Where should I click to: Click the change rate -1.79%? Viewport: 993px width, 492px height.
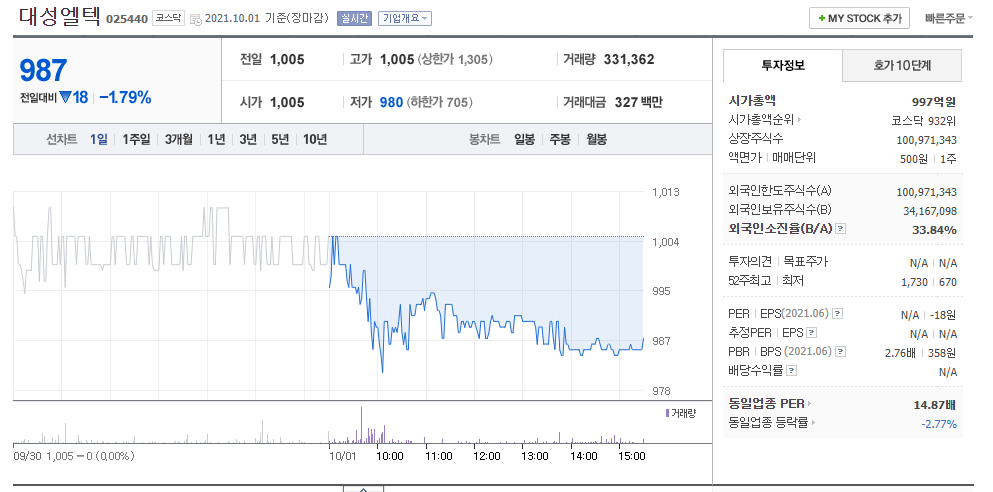click(125, 98)
